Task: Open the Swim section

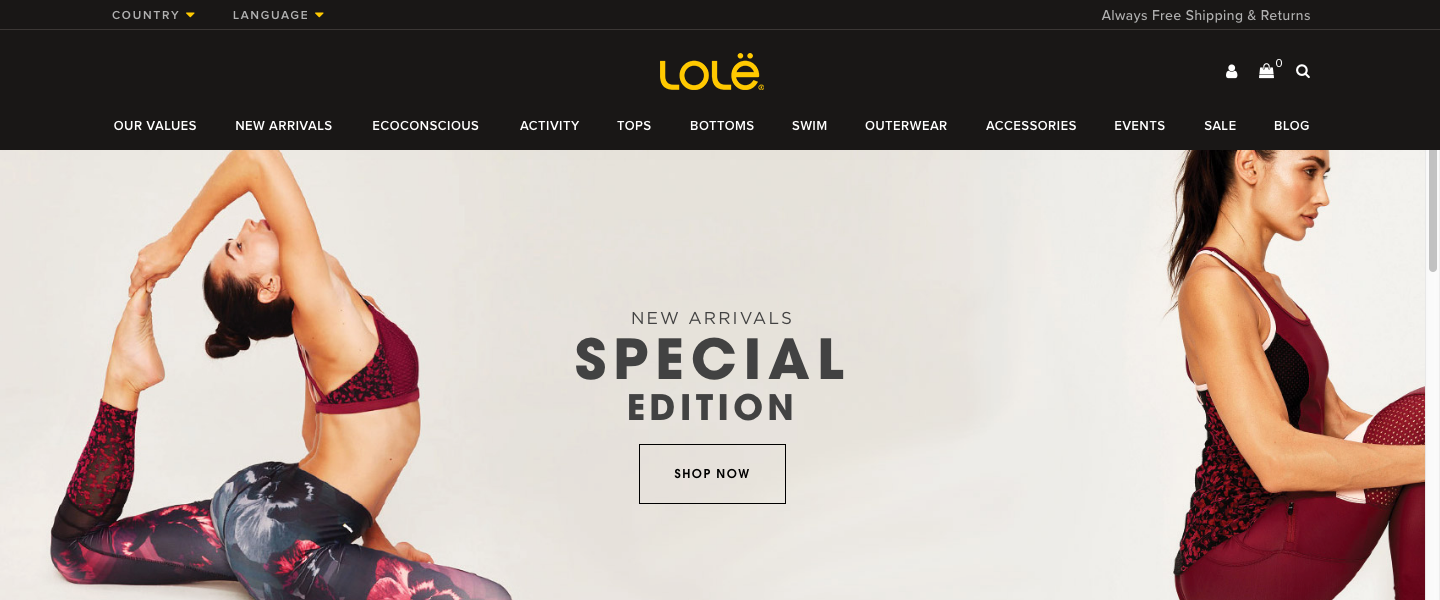Action: tap(810, 126)
